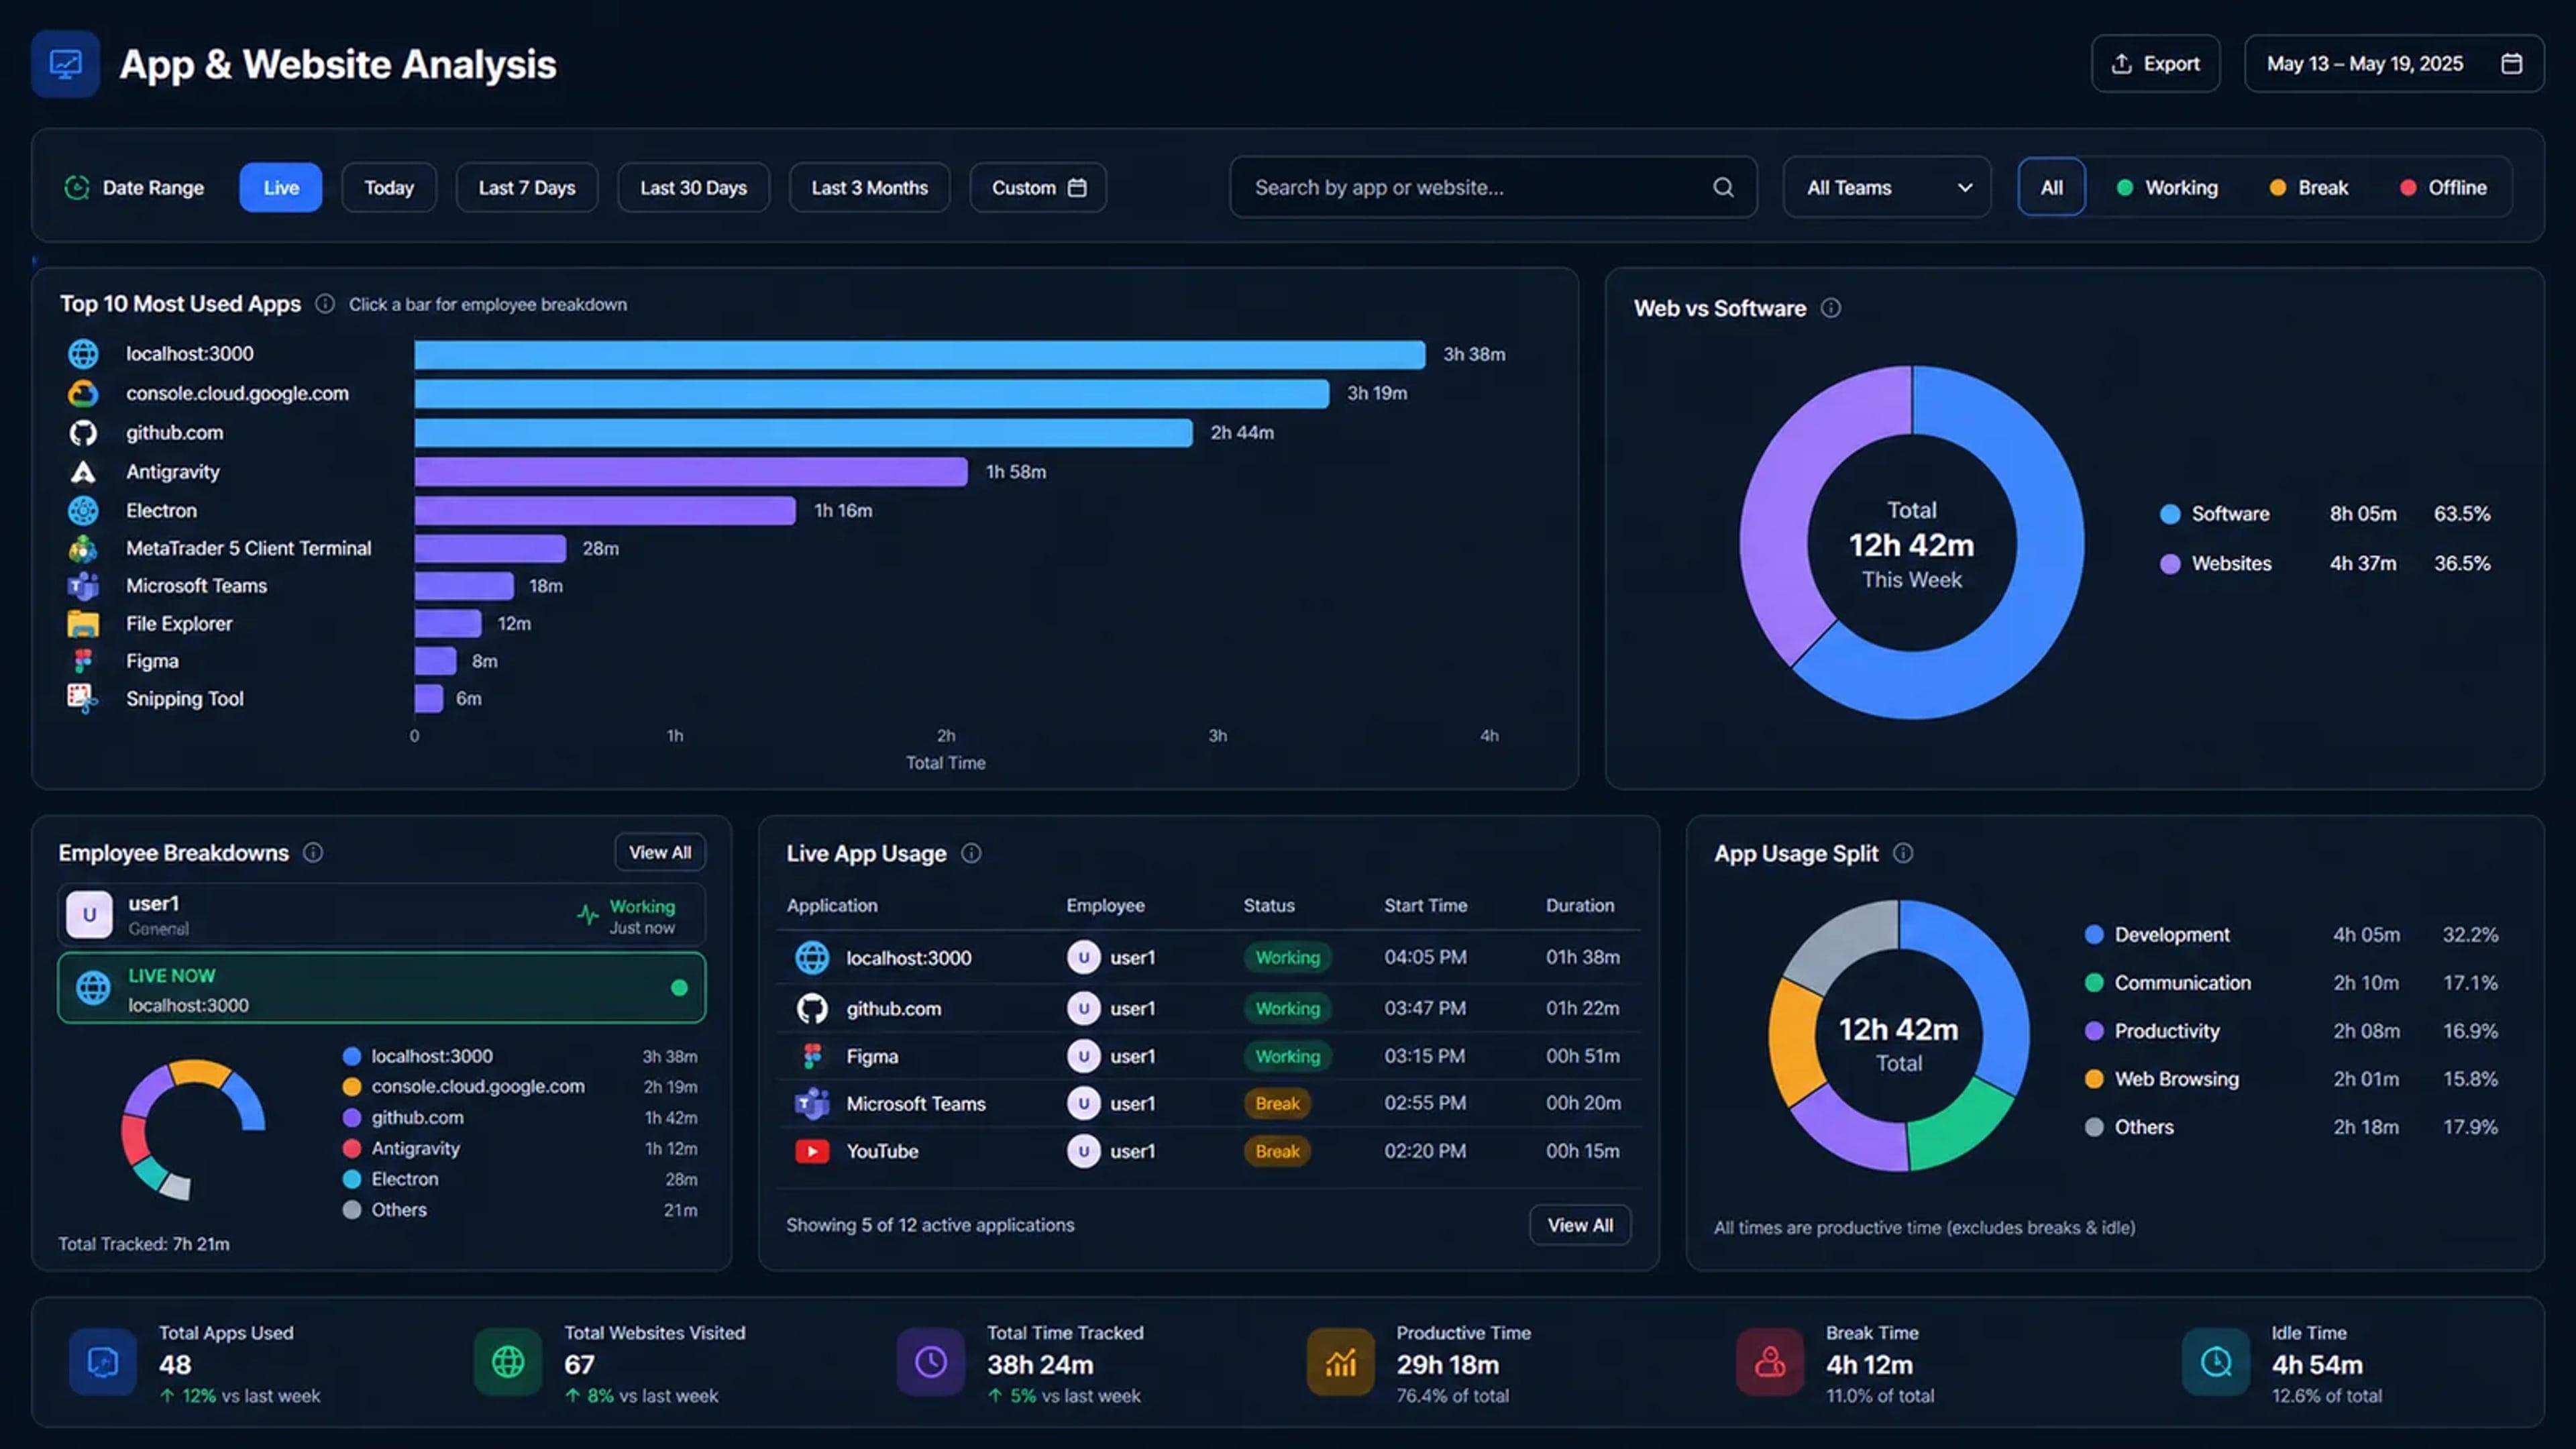Click 04:05 PM start time cell

(x=1425, y=957)
